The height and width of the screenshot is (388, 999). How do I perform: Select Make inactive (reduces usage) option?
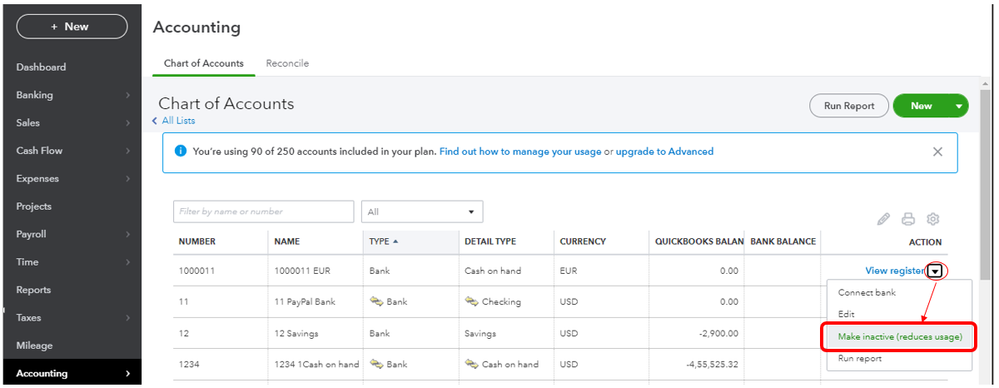point(900,336)
